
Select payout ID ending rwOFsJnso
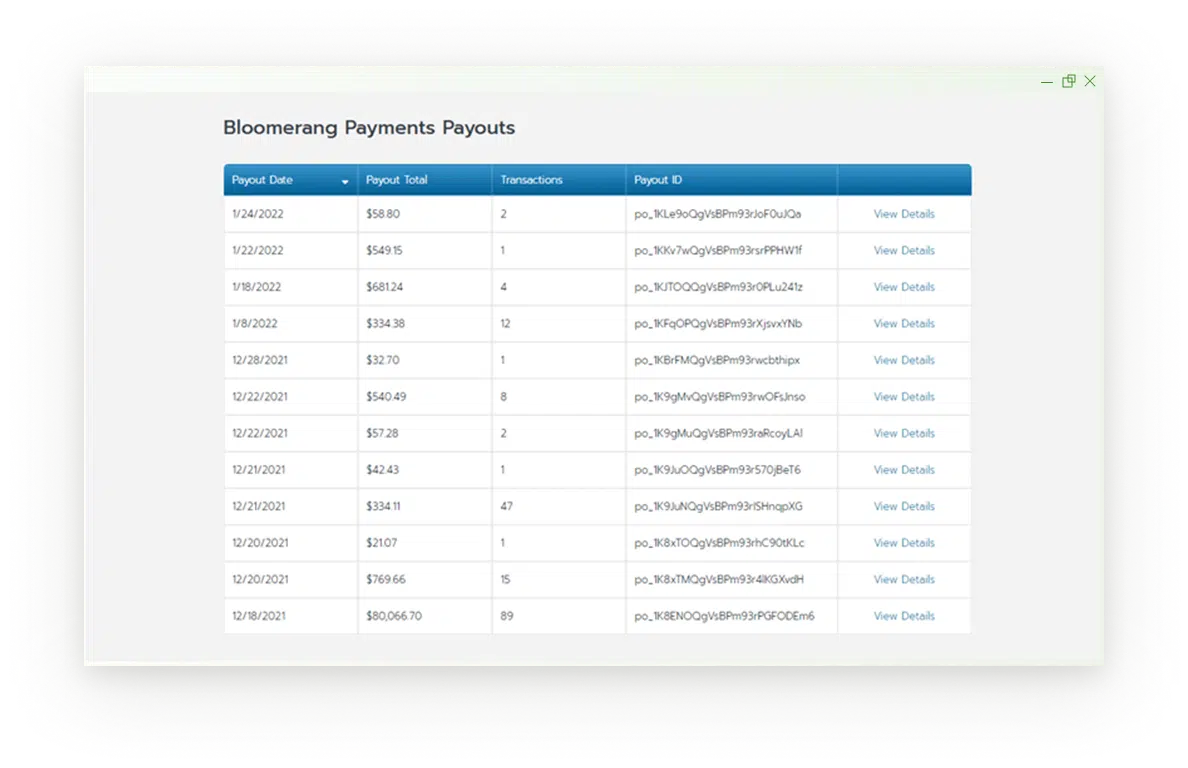[720, 397]
